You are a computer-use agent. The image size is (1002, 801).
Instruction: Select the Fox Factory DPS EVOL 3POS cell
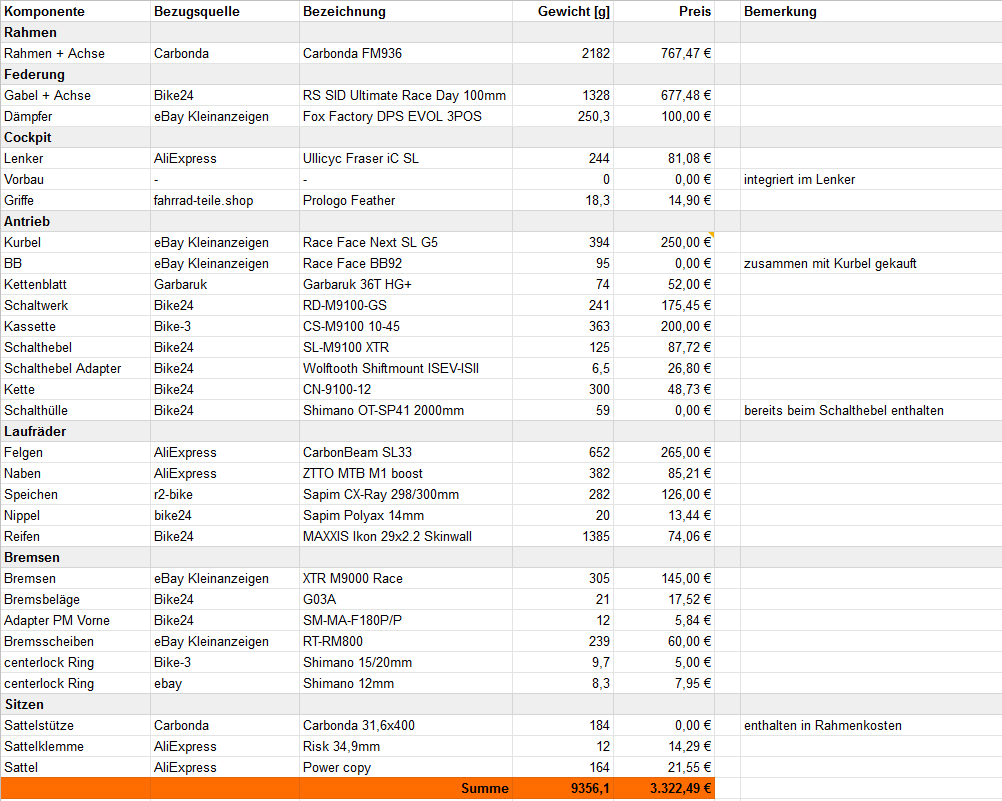[x=406, y=116]
